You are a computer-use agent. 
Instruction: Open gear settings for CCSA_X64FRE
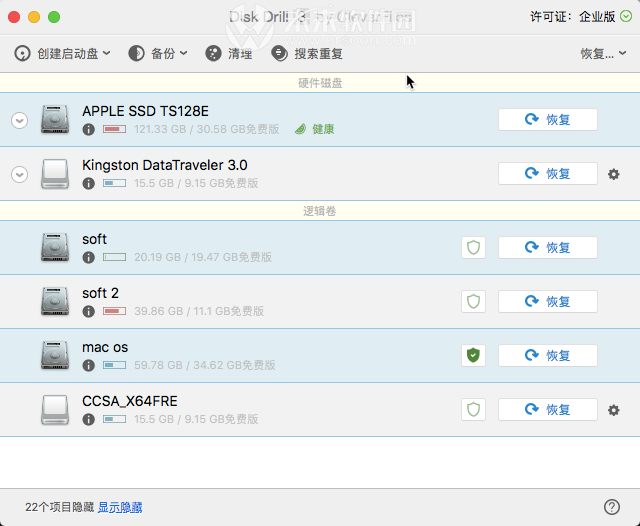click(613, 410)
